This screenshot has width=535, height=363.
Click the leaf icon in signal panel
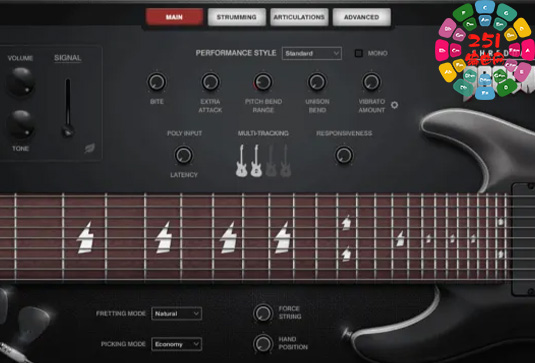click(89, 148)
